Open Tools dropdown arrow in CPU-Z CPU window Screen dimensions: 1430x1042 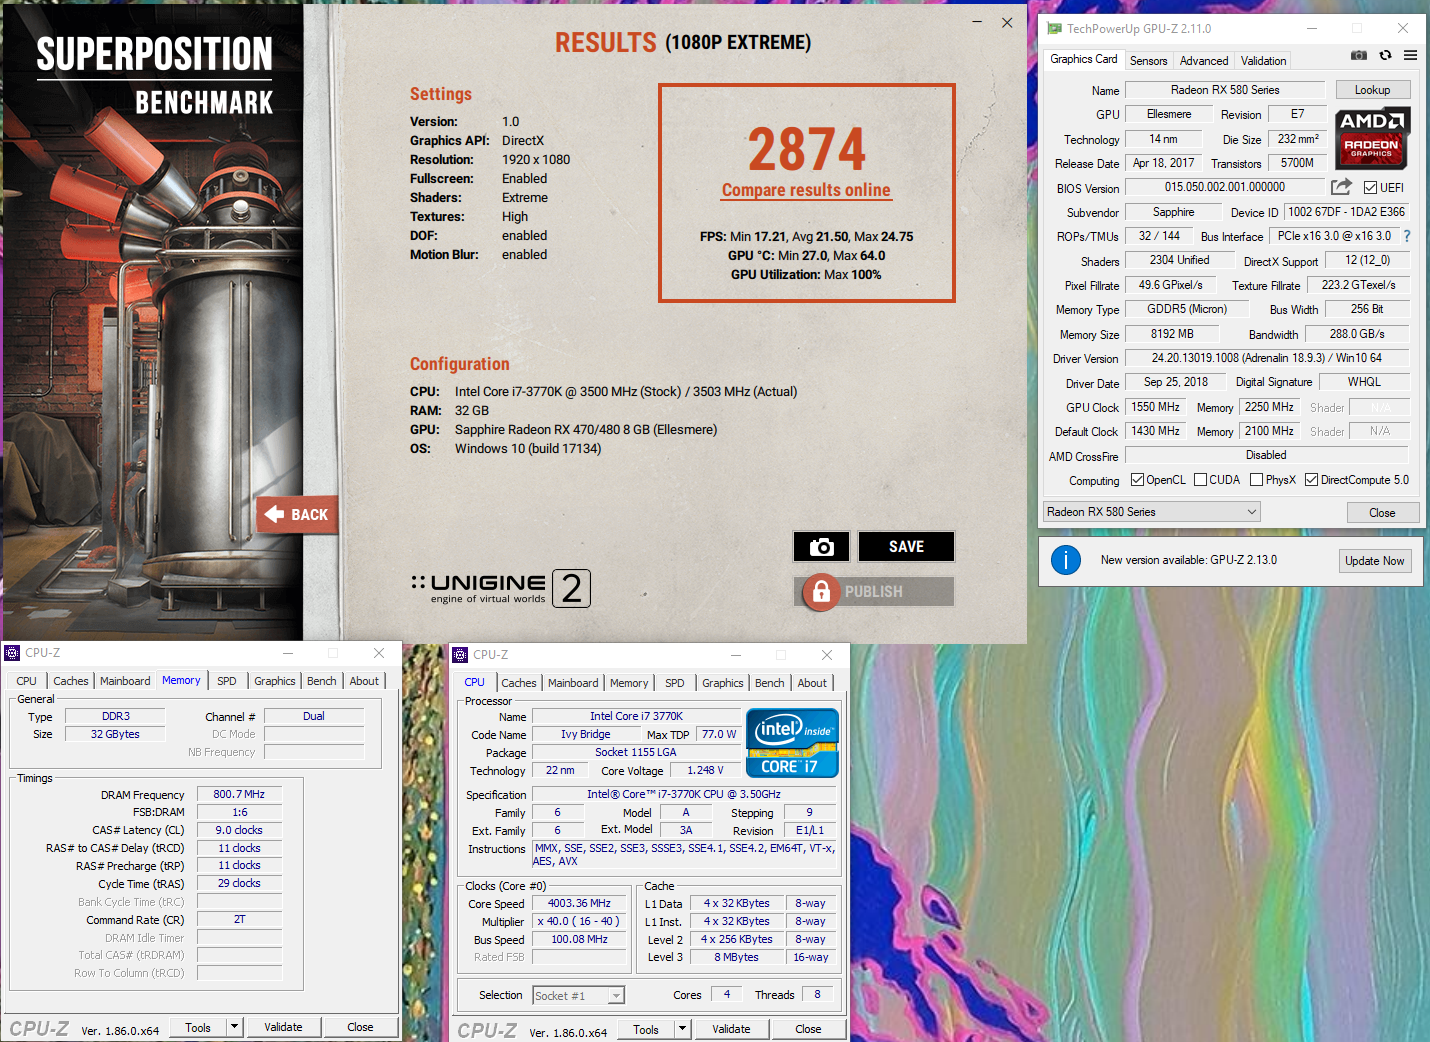[x=682, y=1028]
